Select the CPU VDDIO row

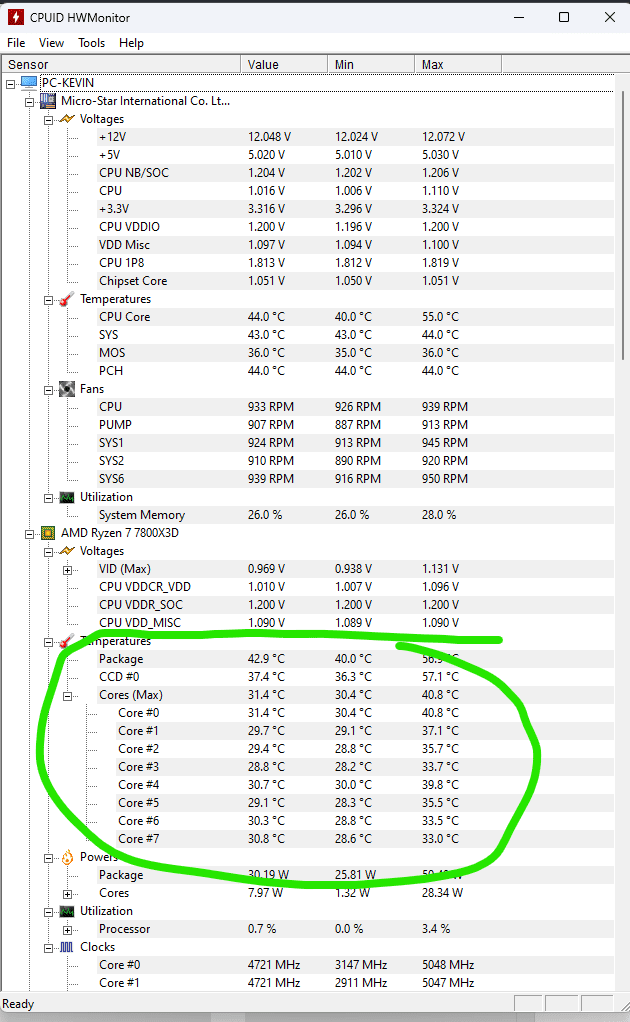355,227
